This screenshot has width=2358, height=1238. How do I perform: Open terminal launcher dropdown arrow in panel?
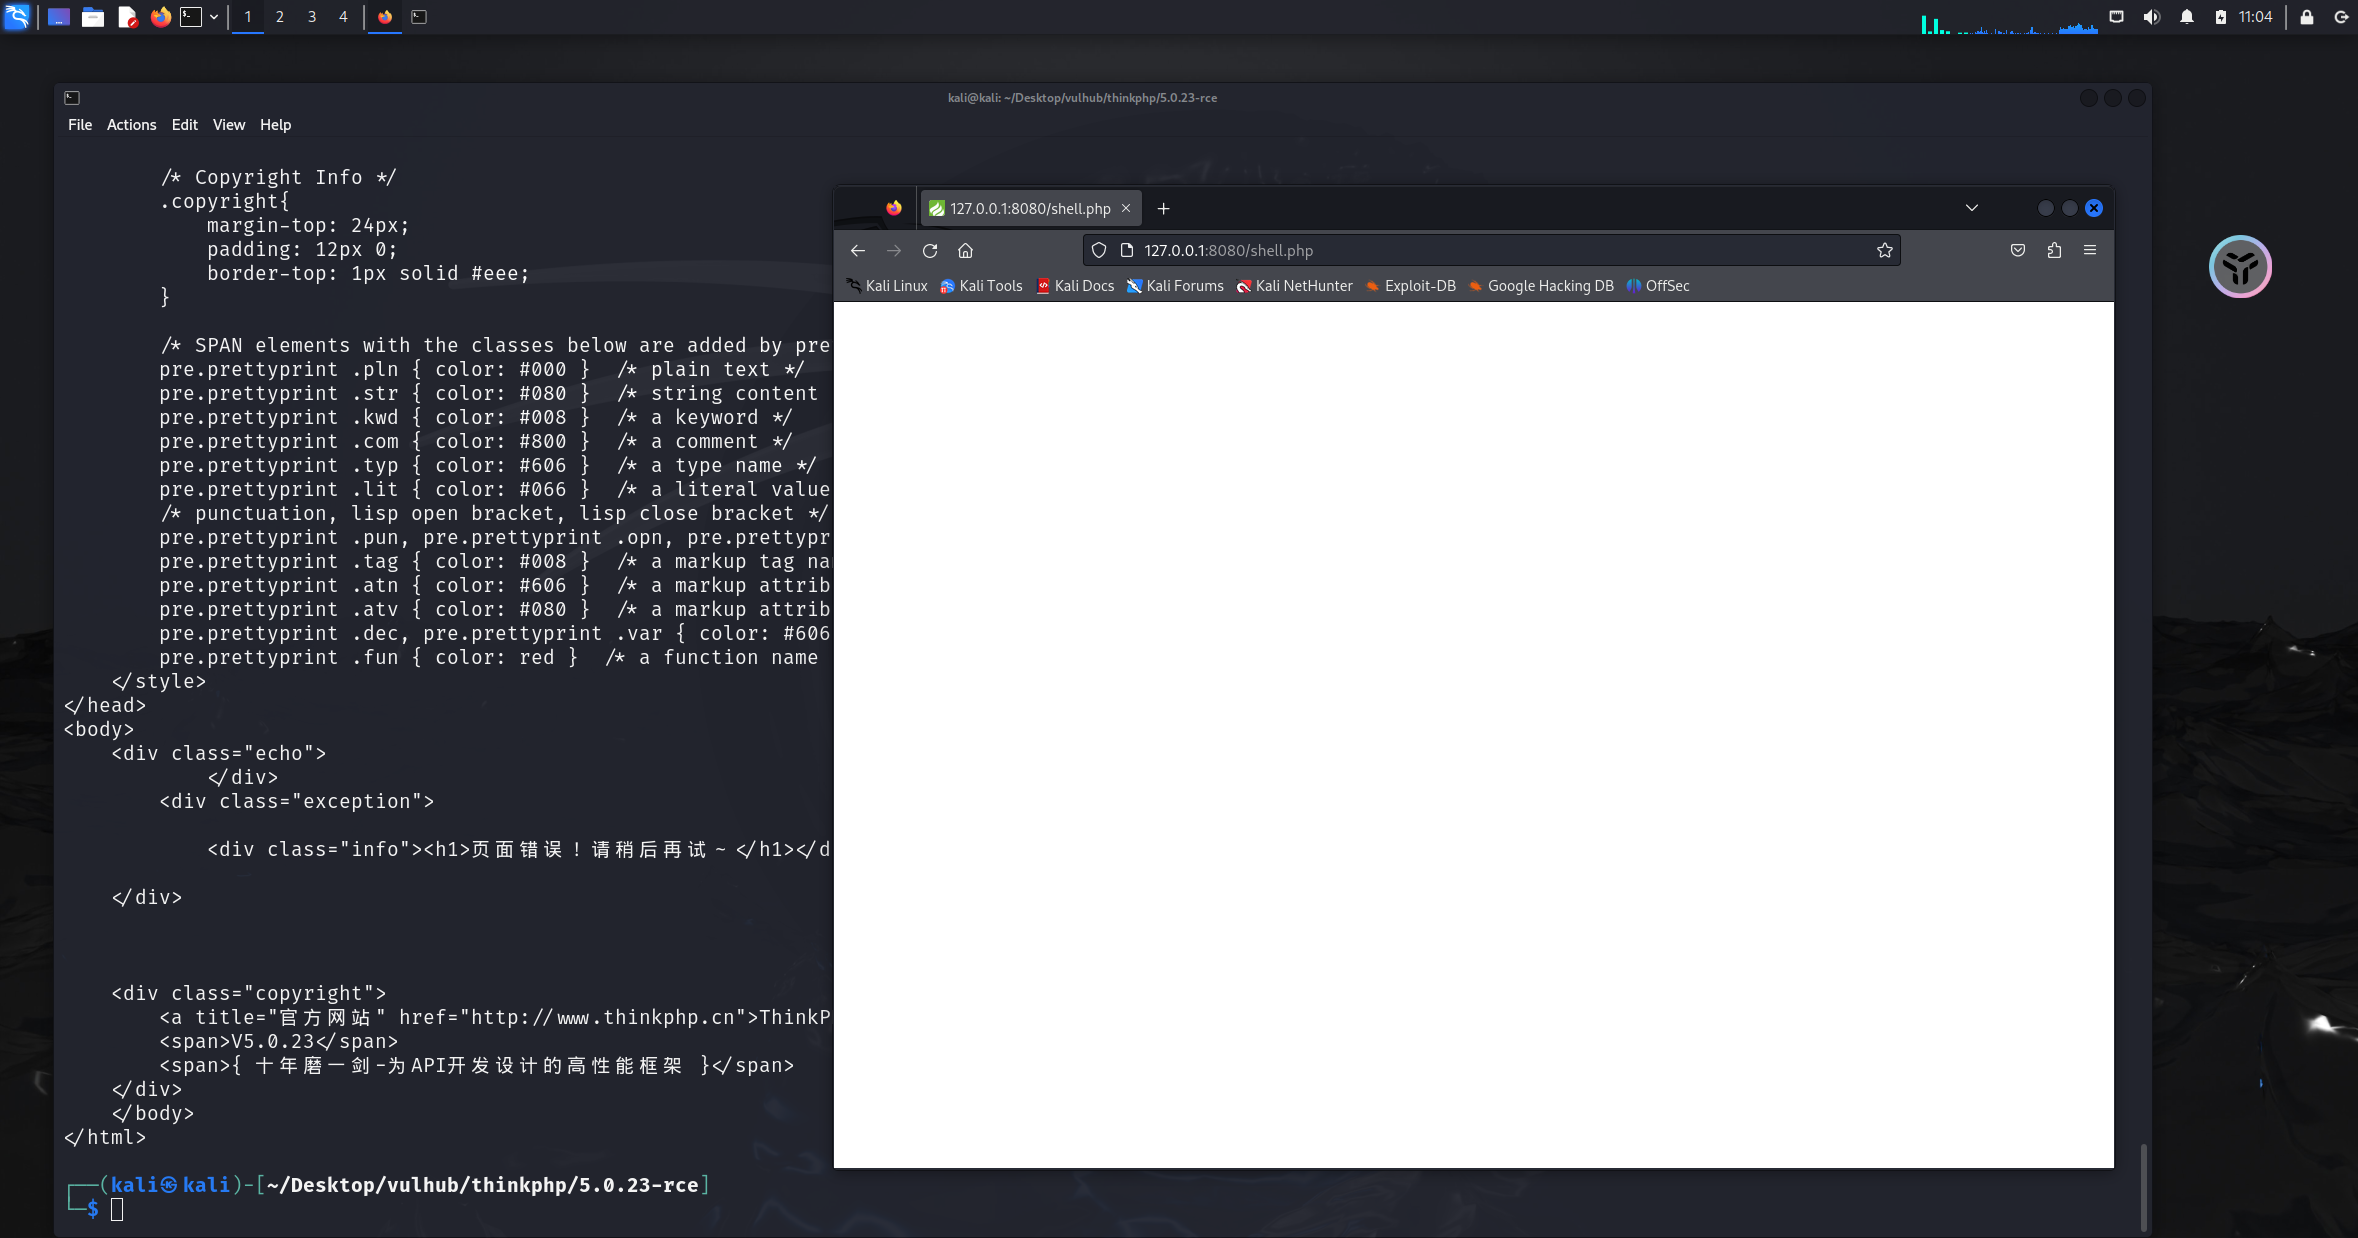click(x=214, y=17)
